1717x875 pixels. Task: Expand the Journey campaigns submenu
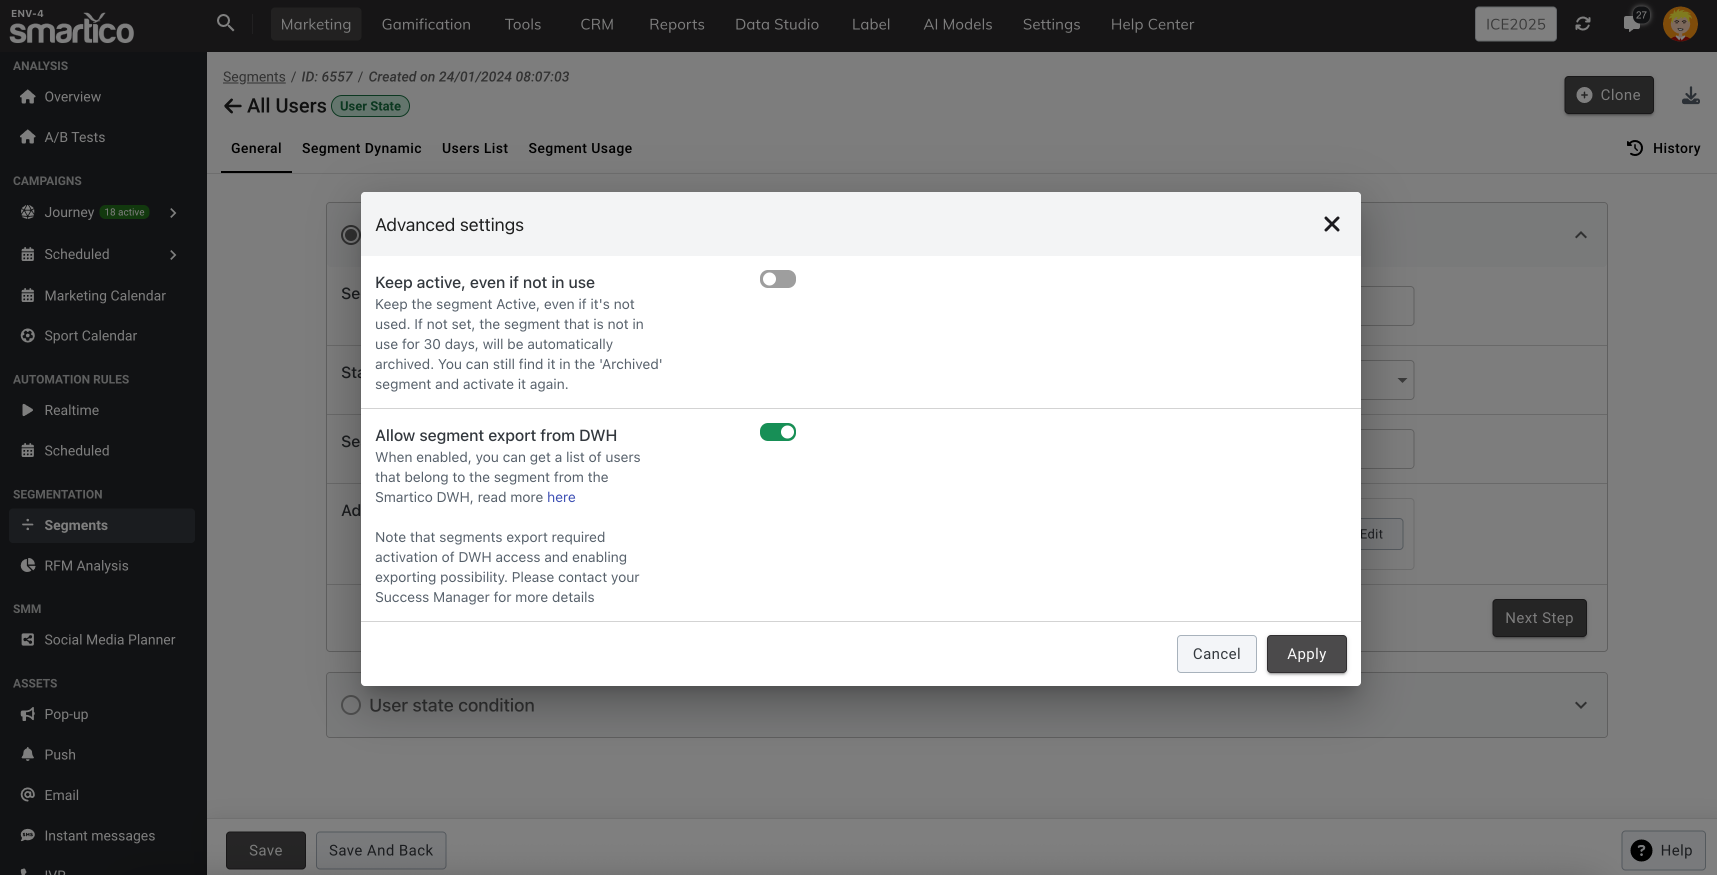click(173, 213)
